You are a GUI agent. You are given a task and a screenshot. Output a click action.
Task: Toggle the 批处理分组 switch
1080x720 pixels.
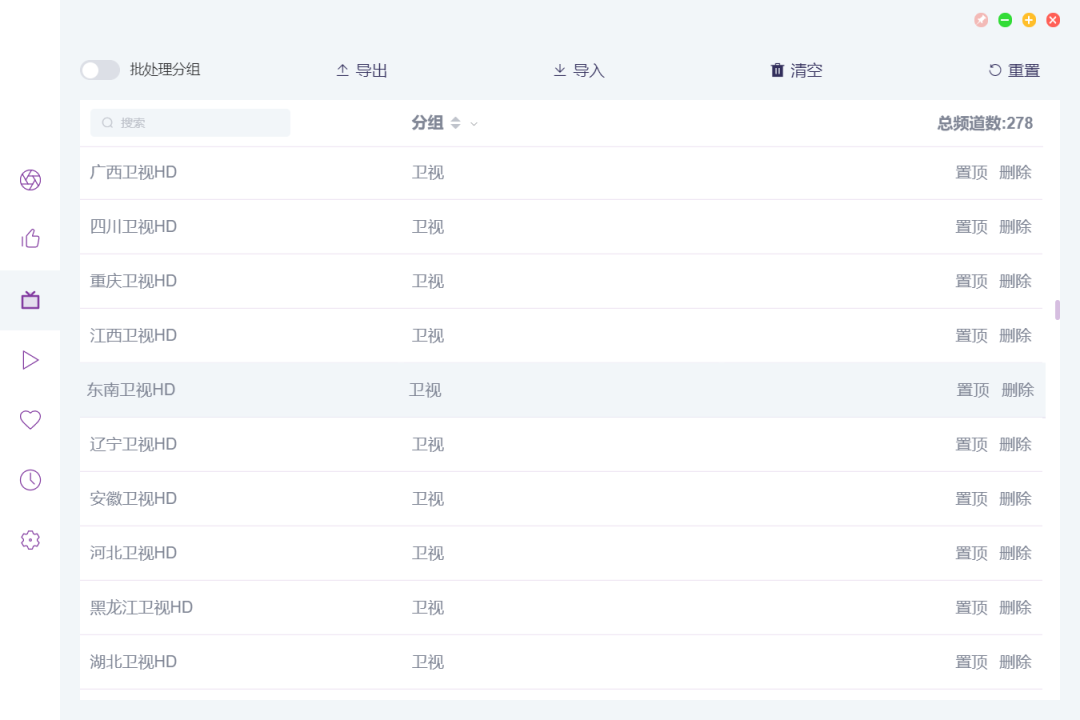click(100, 70)
